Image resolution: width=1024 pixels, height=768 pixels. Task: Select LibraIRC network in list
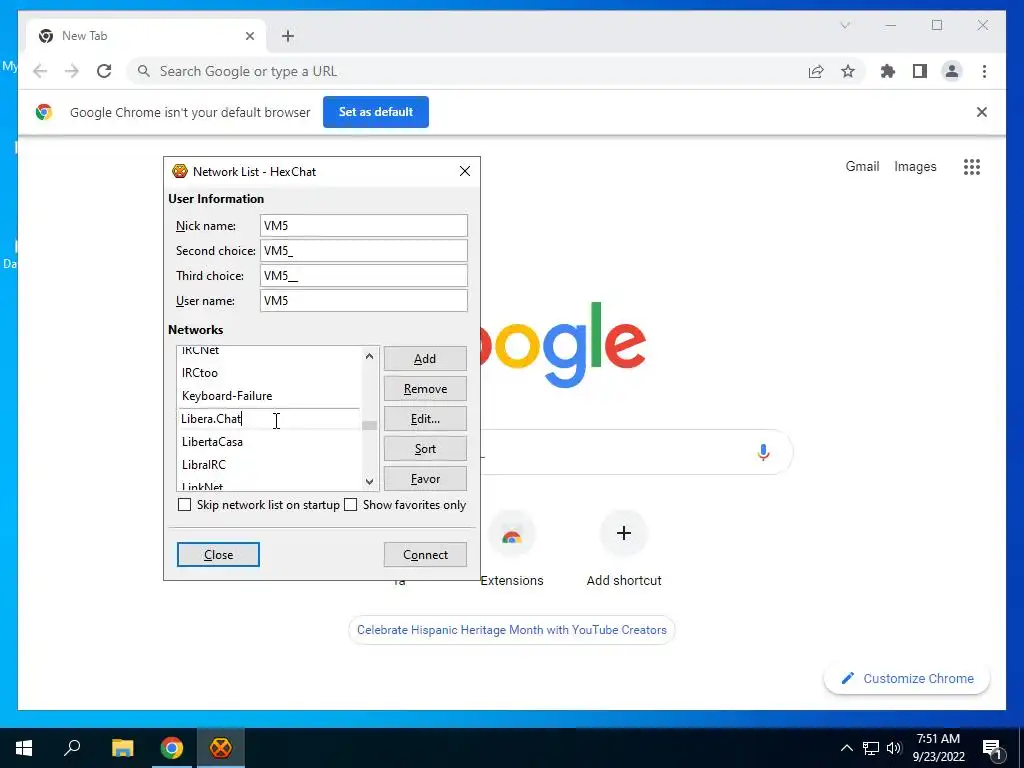269,465
